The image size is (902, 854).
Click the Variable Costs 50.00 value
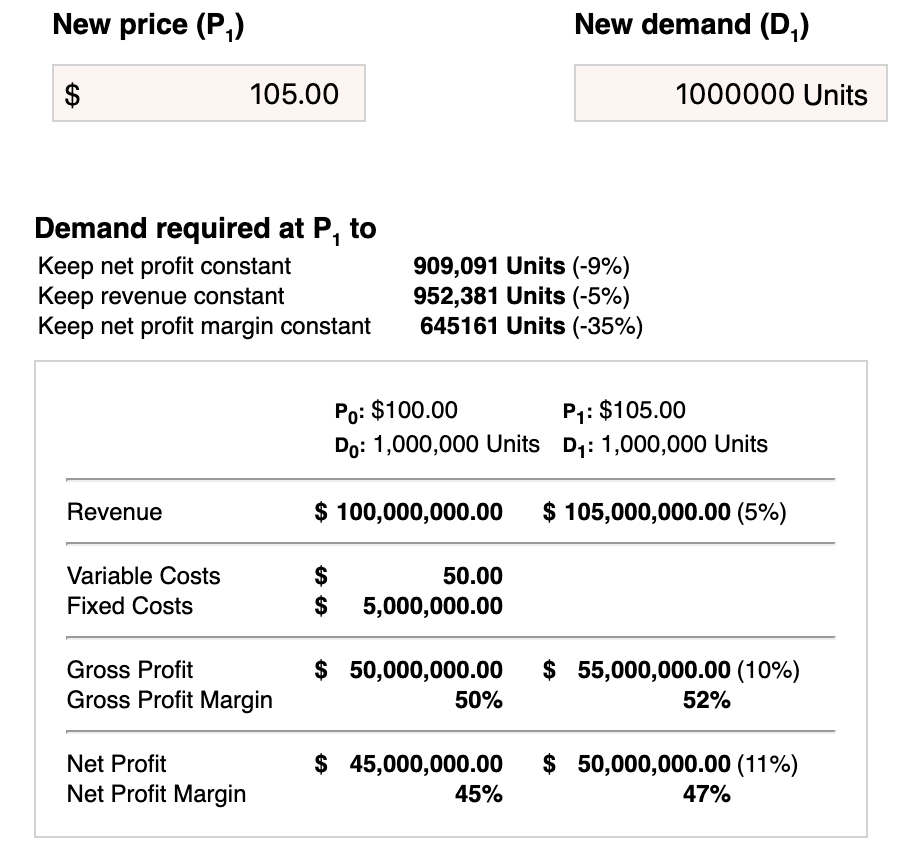click(x=472, y=575)
